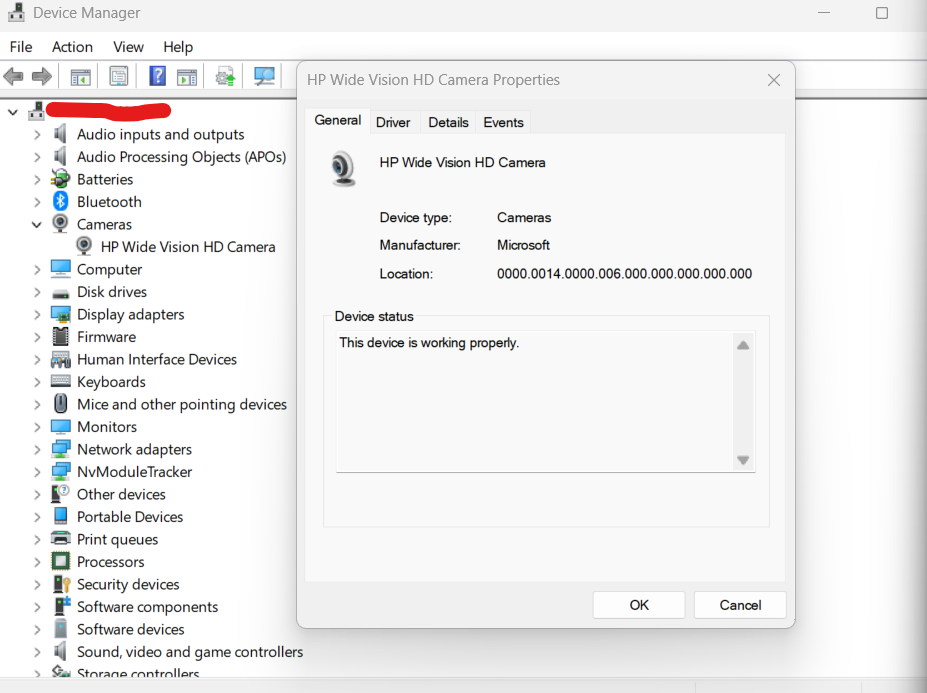Select the Update driver toolbar icon
Image resolution: width=927 pixels, height=693 pixels.
point(224,76)
